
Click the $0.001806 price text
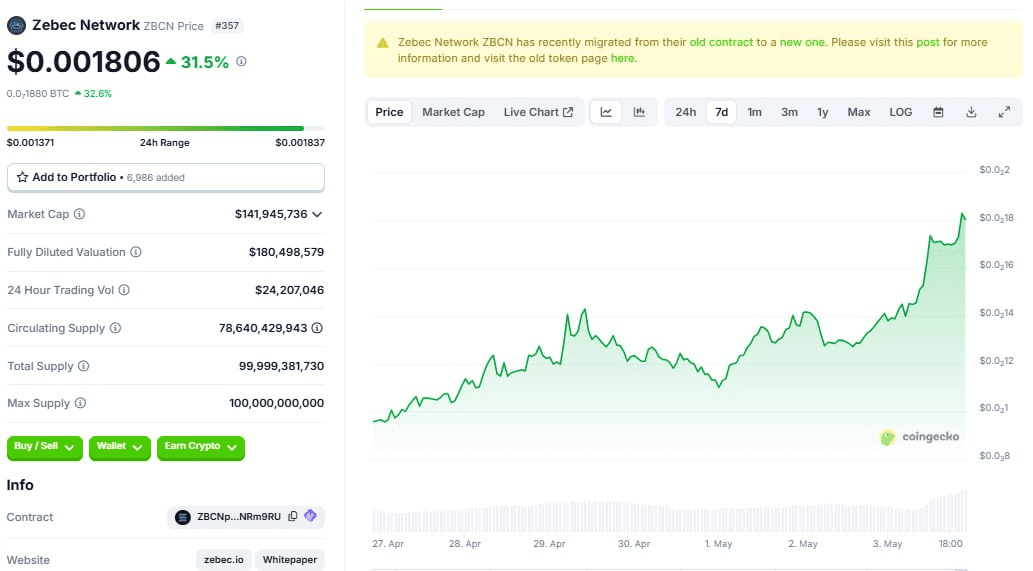pos(84,62)
